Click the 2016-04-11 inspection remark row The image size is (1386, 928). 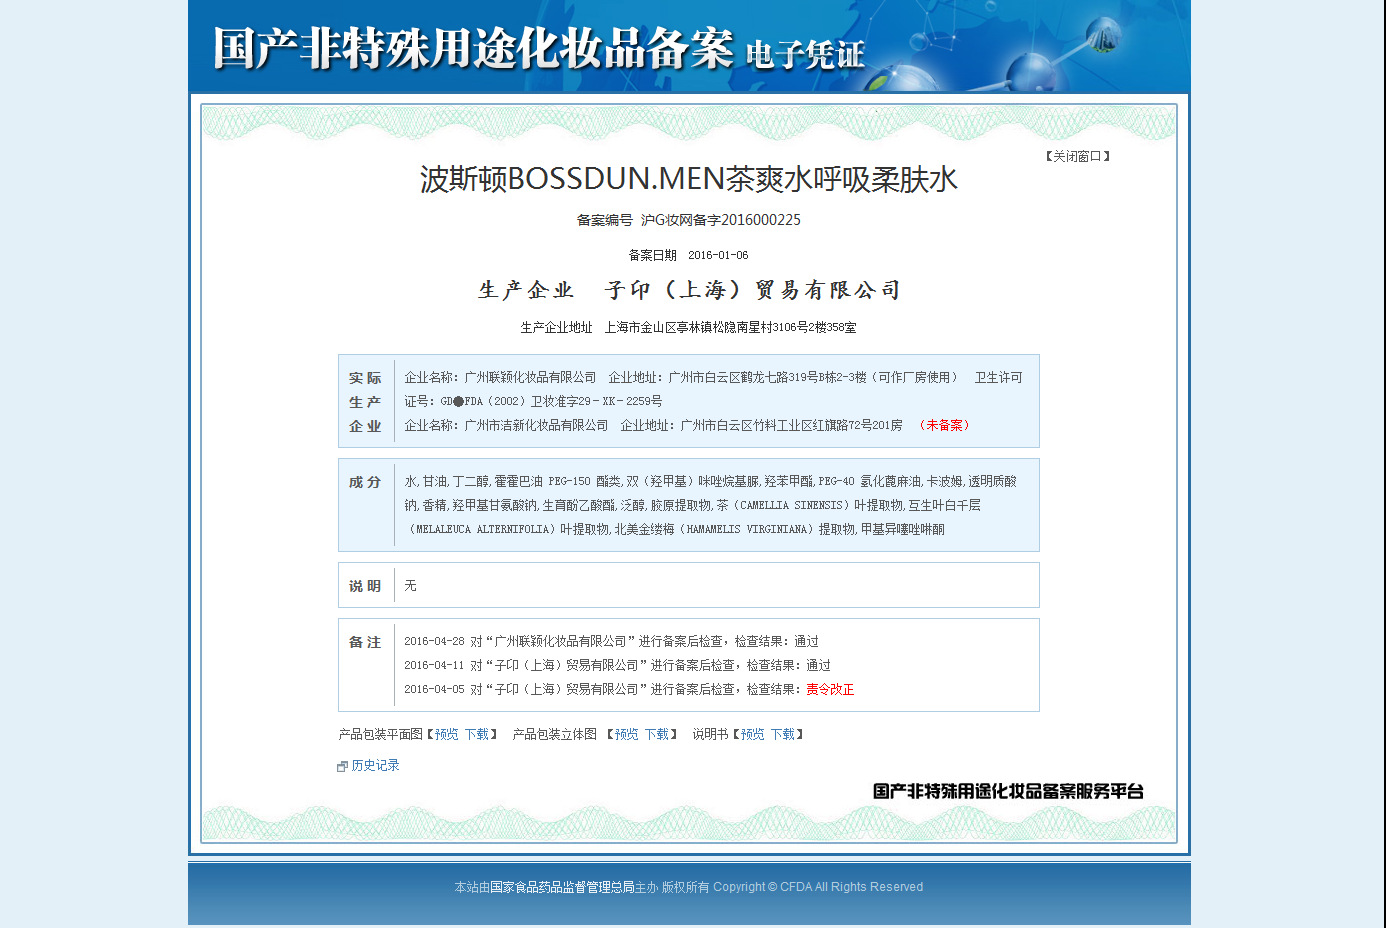pos(618,665)
